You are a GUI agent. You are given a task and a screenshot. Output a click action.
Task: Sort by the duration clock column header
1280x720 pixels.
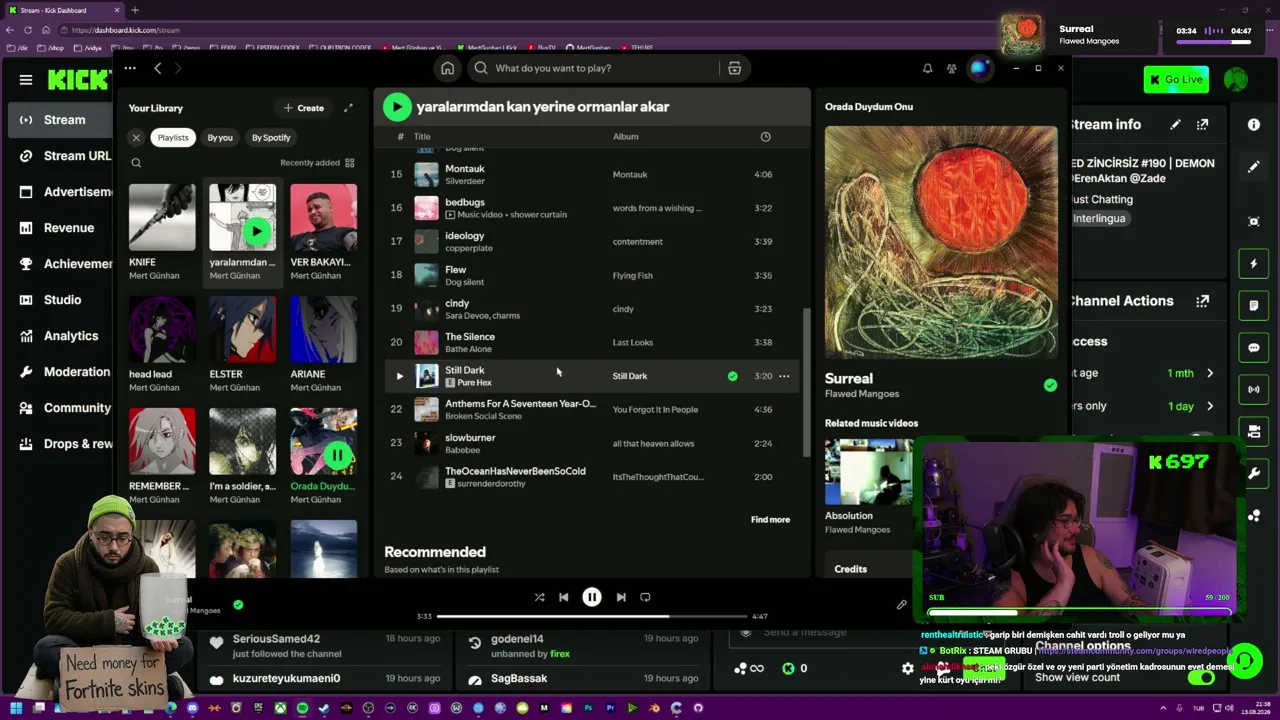click(x=765, y=137)
